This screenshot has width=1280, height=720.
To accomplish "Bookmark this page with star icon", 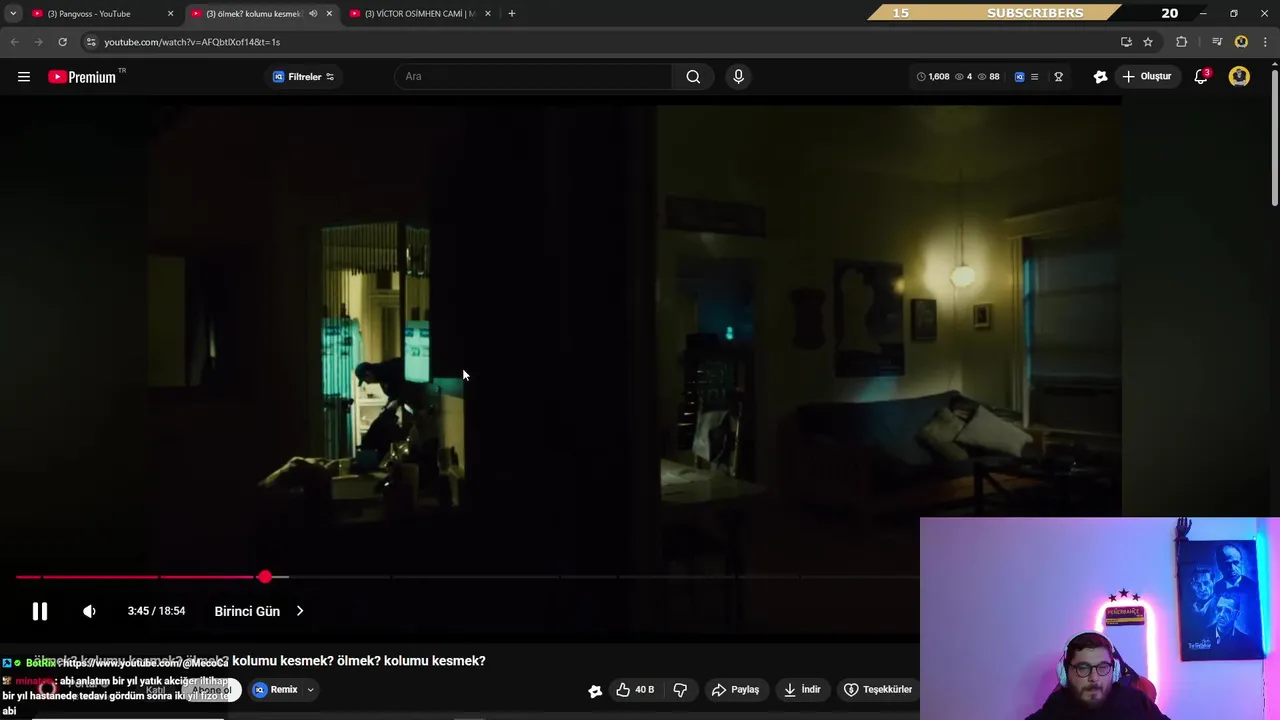I will [x=1148, y=42].
